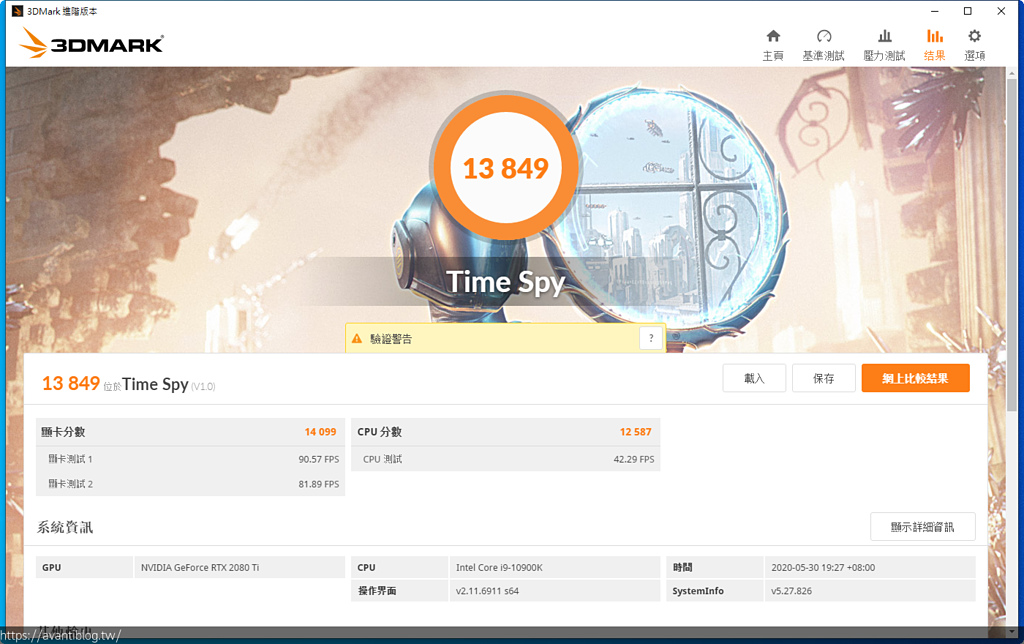Click the CPU 分數 header label

tap(379, 432)
